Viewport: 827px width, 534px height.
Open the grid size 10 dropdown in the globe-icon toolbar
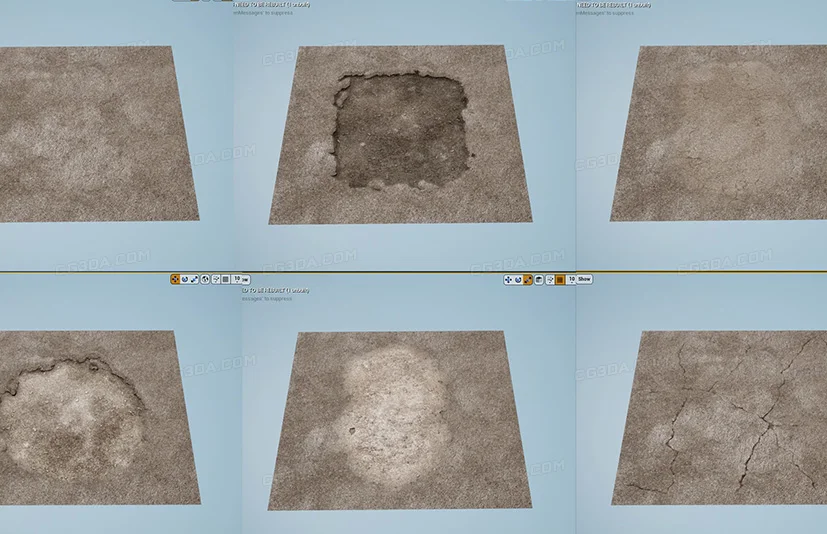[237, 279]
